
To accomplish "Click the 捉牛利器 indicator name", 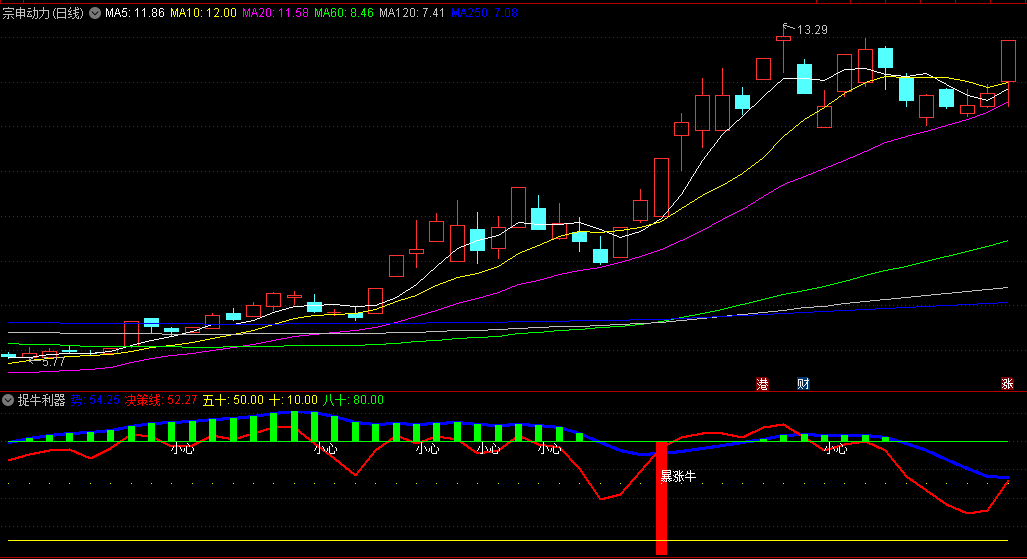I will point(41,400).
